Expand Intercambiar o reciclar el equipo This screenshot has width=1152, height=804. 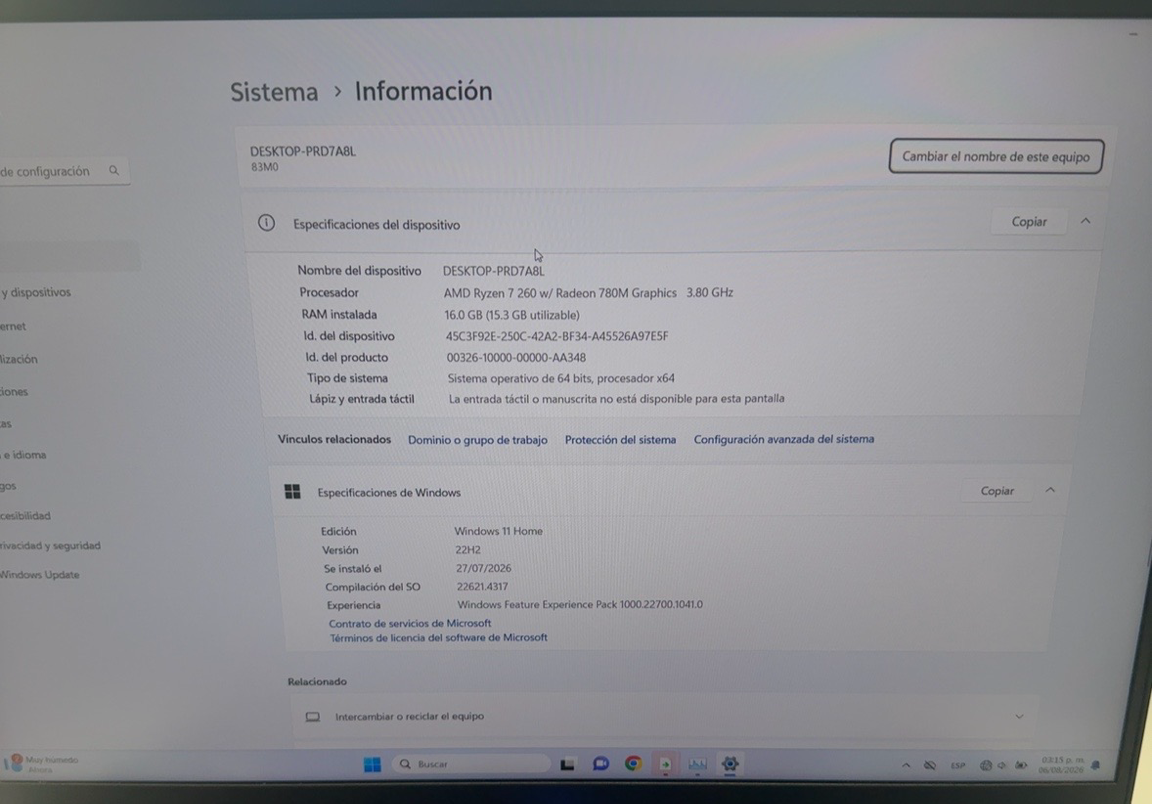[1019, 717]
